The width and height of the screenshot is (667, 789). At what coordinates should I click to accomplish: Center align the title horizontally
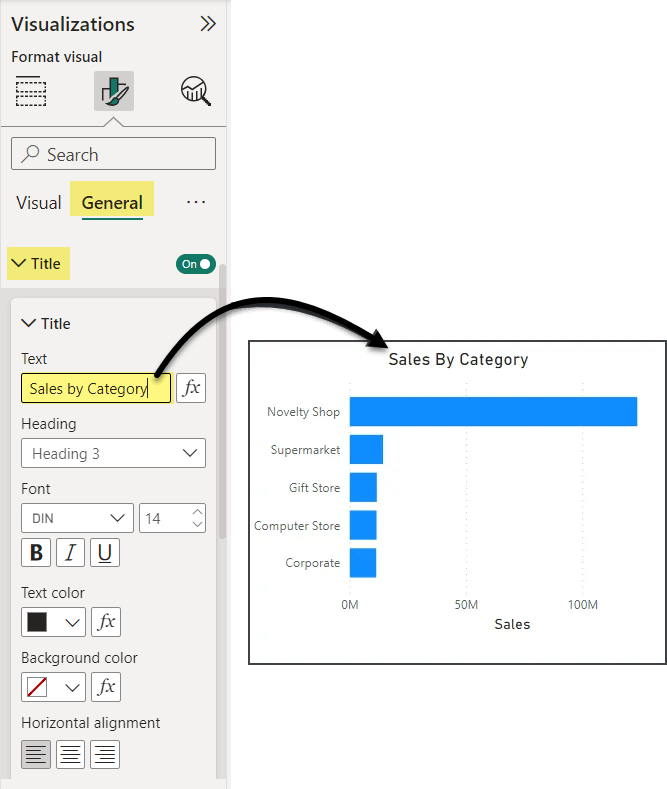[71, 754]
